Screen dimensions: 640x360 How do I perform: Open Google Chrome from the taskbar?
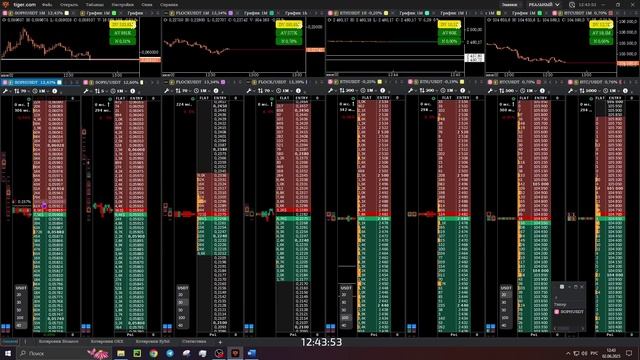click(153, 353)
